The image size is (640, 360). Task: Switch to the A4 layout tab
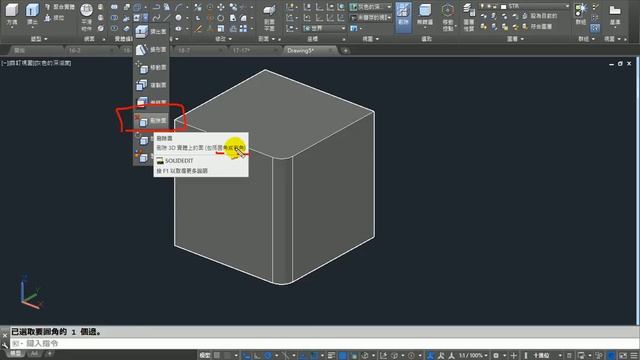(x=35, y=353)
